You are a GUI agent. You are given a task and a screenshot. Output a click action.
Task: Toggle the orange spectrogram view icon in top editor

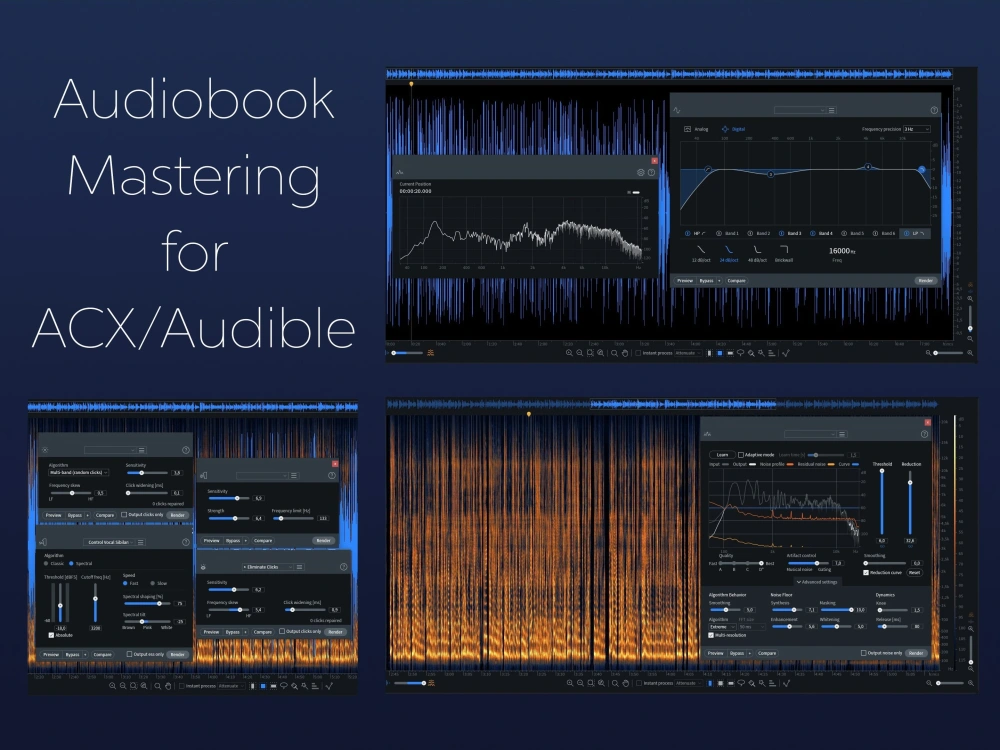point(430,353)
